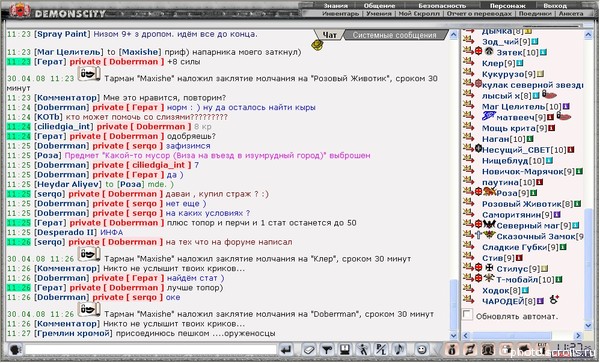The width and height of the screenshot is (600, 363).
Task: Open the Безопасность menu
Action: pos(442,5)
